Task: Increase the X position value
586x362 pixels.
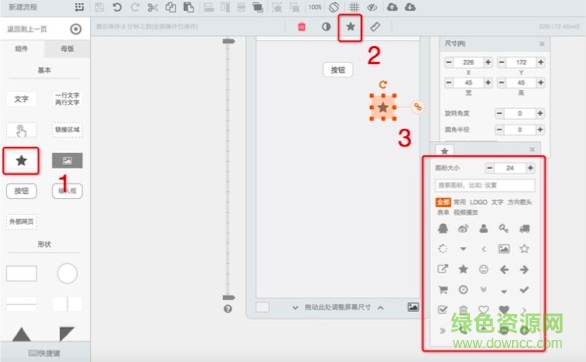Action: [x=488, y=62]
